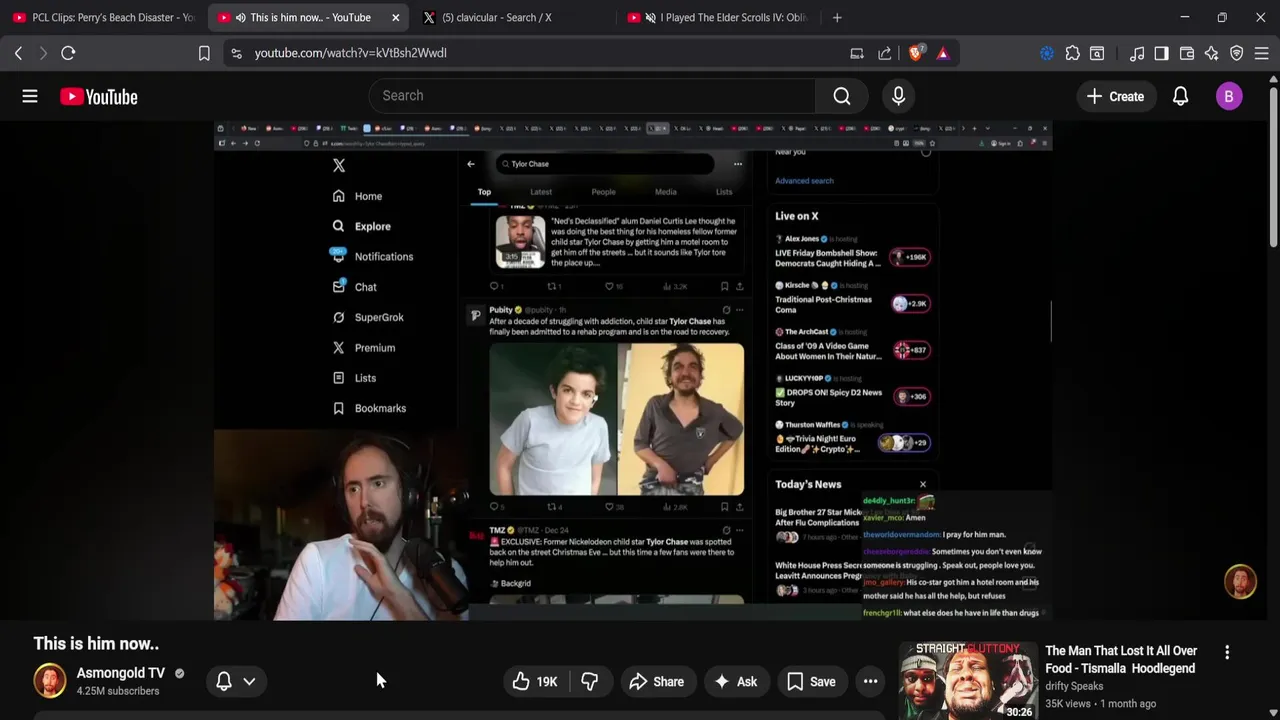Open the YouTube guide hamburger menu
The width and height of the screenshot is (1280, 720).
[x=30, y=96]
